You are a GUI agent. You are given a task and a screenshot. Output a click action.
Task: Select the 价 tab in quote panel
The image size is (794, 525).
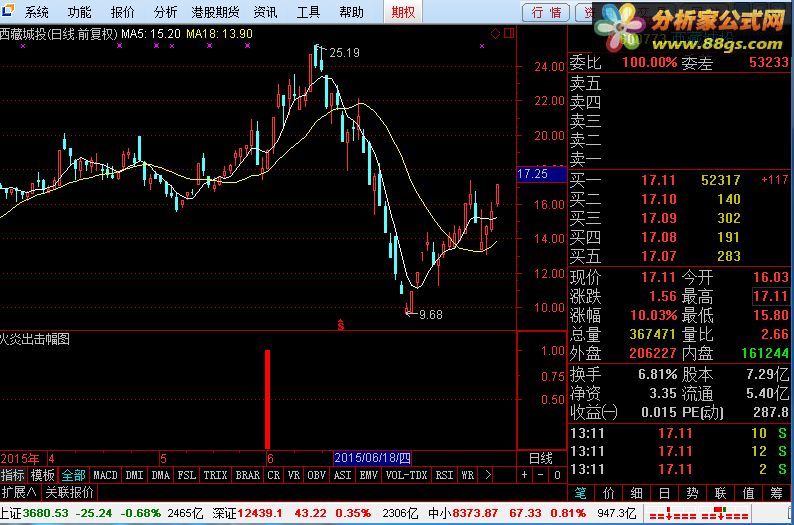click(609, 493)
